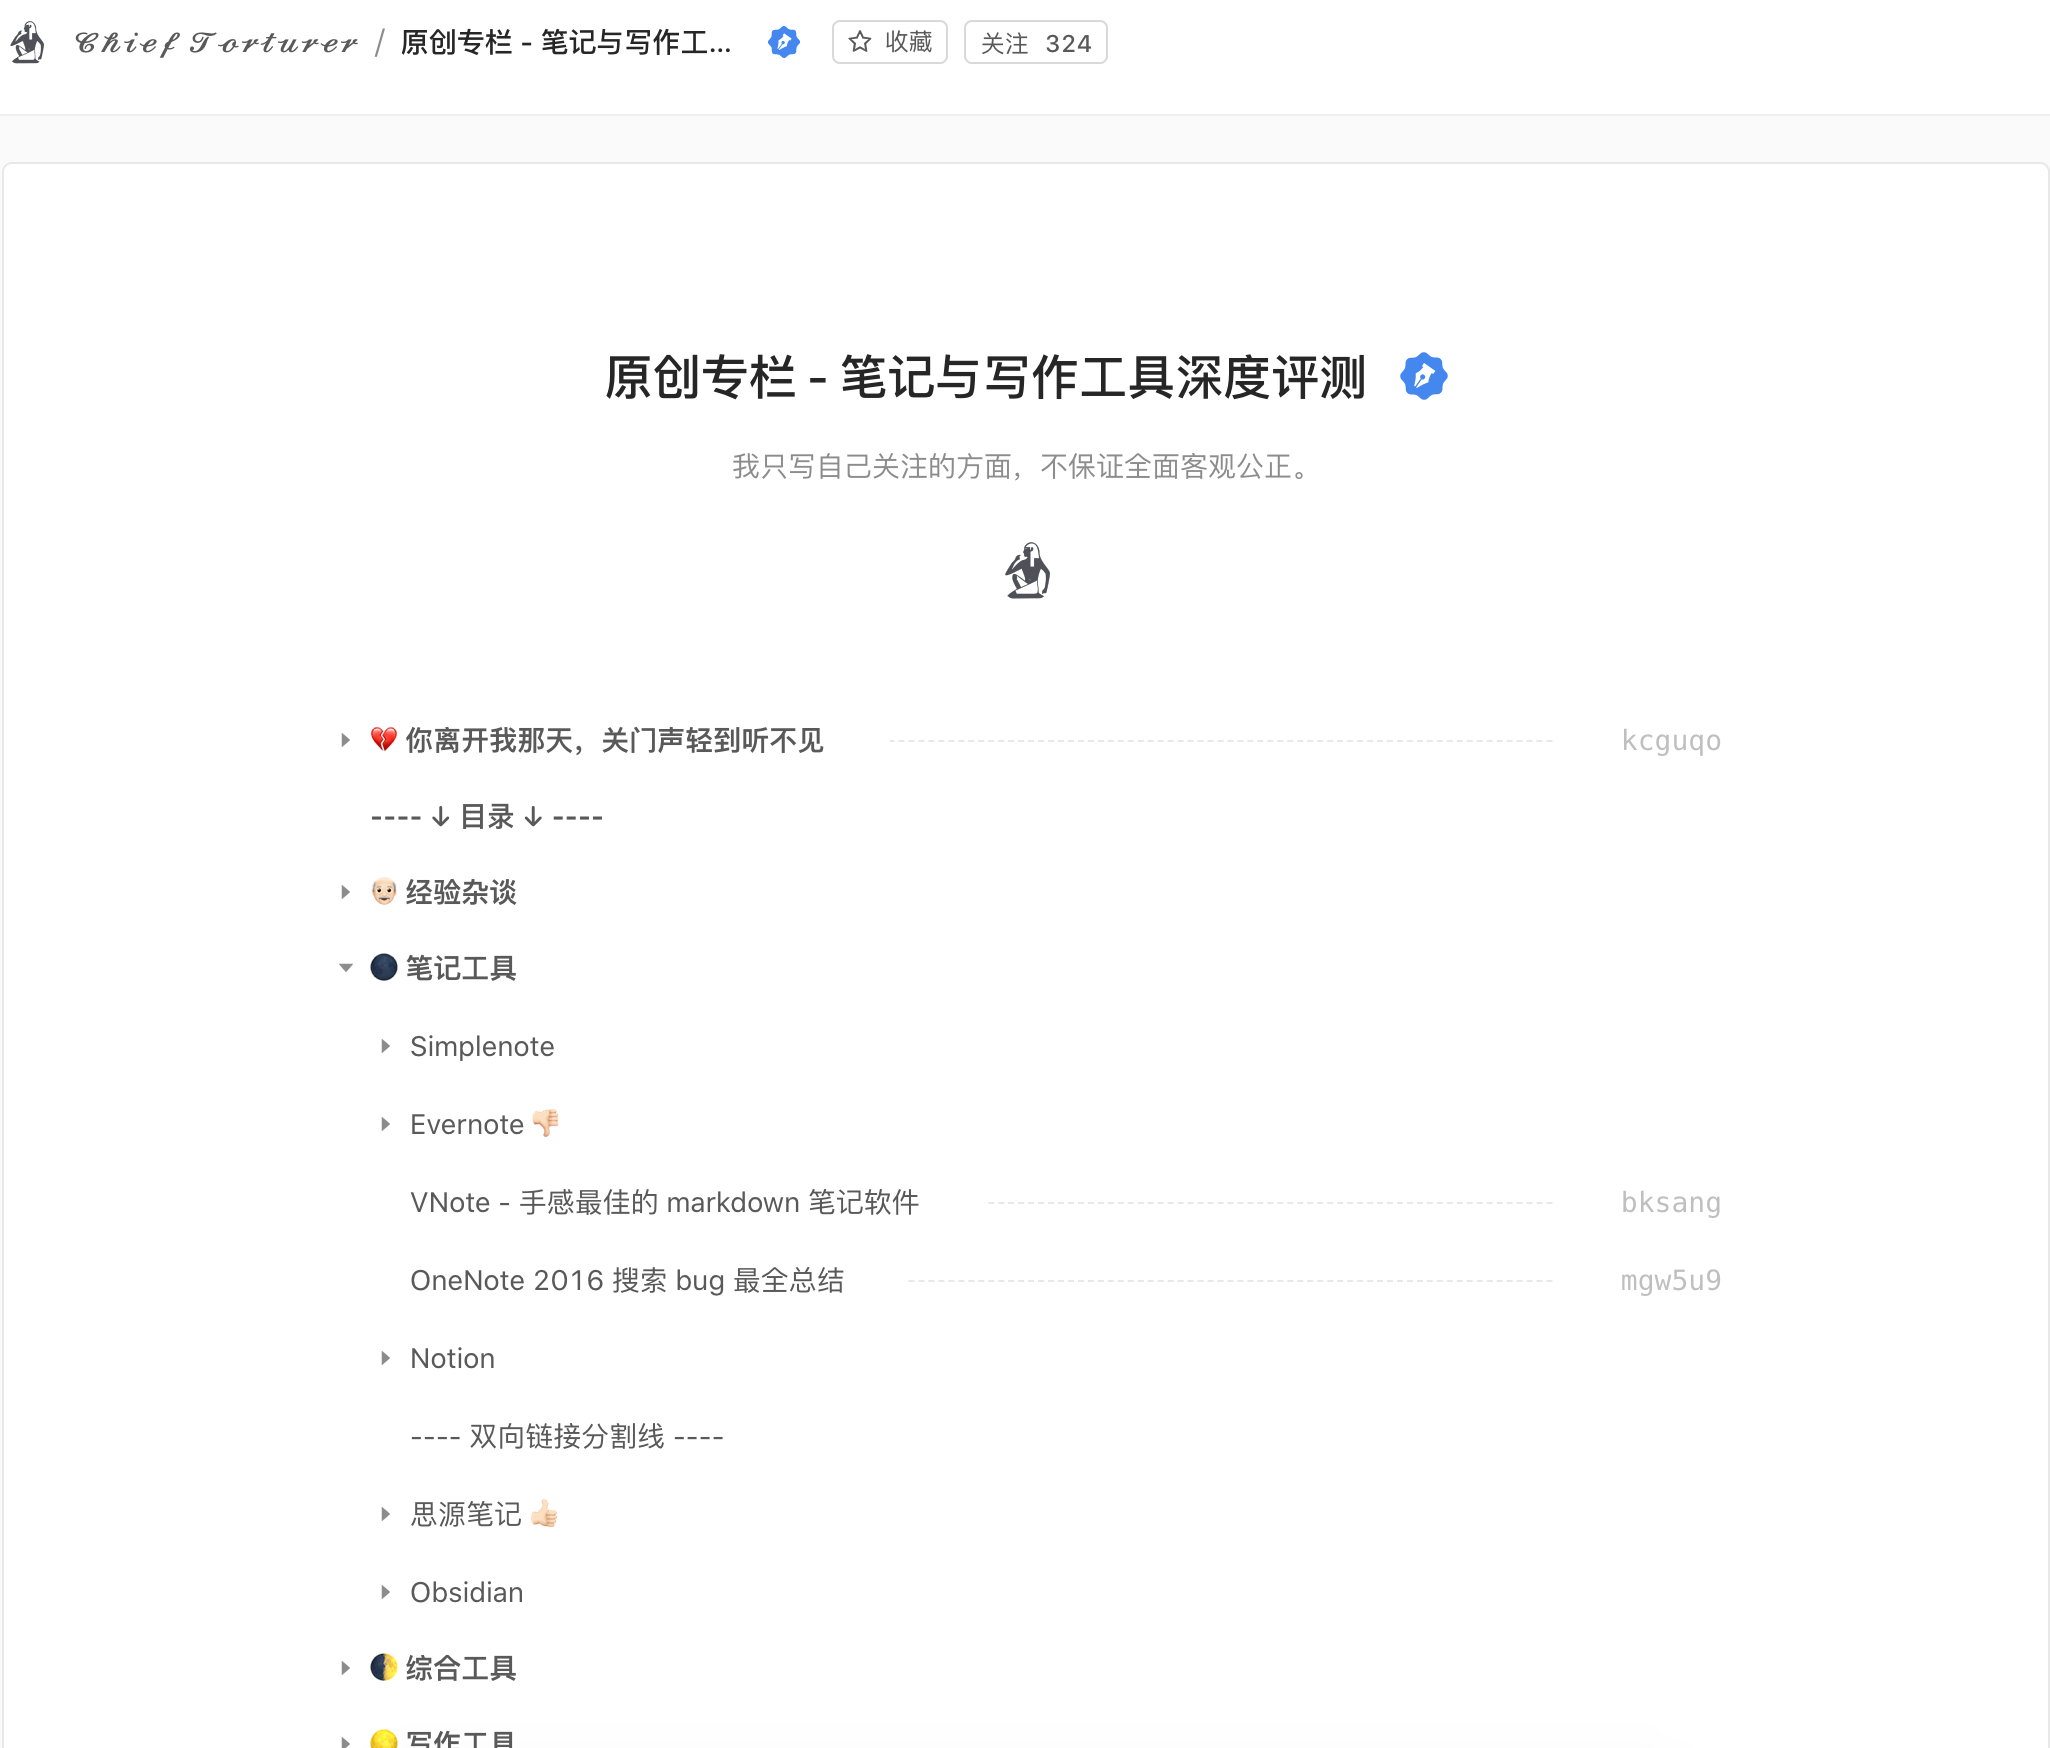2050x1748 pixels.
Task: Click the blue badge next to main title
Action: point(1424,376)
